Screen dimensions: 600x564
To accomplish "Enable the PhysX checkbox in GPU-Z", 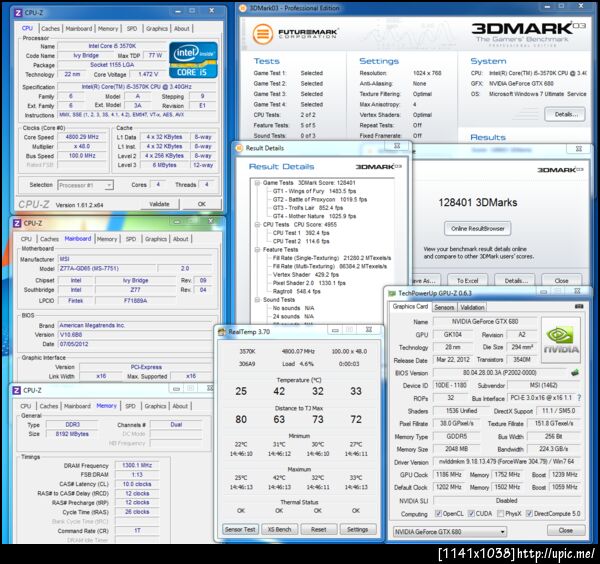I will click(500, 513).
